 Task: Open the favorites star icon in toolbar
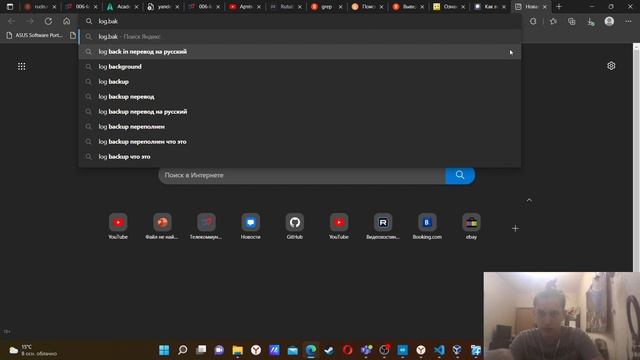[x=553, y=21]
